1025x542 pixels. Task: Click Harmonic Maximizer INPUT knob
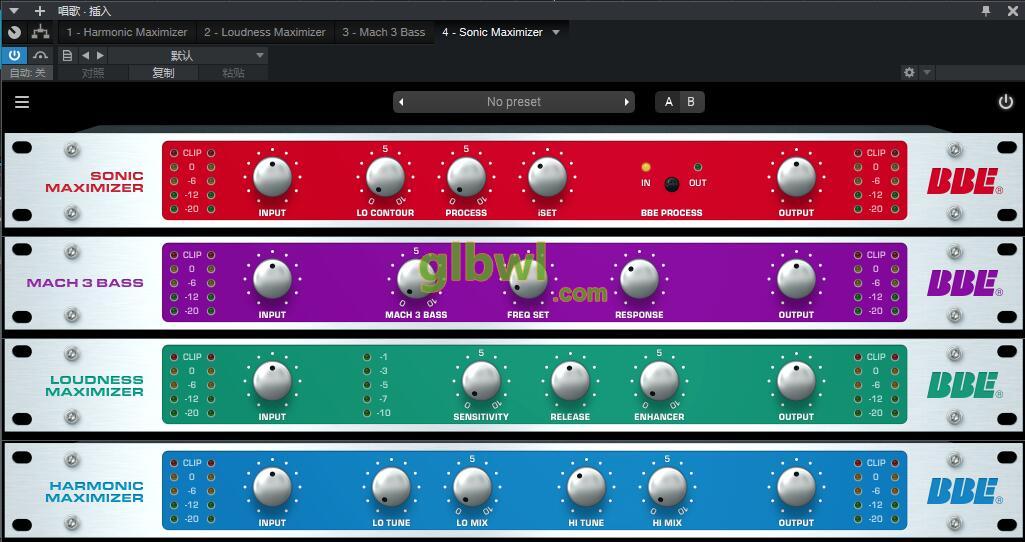(x=272, y=487)
